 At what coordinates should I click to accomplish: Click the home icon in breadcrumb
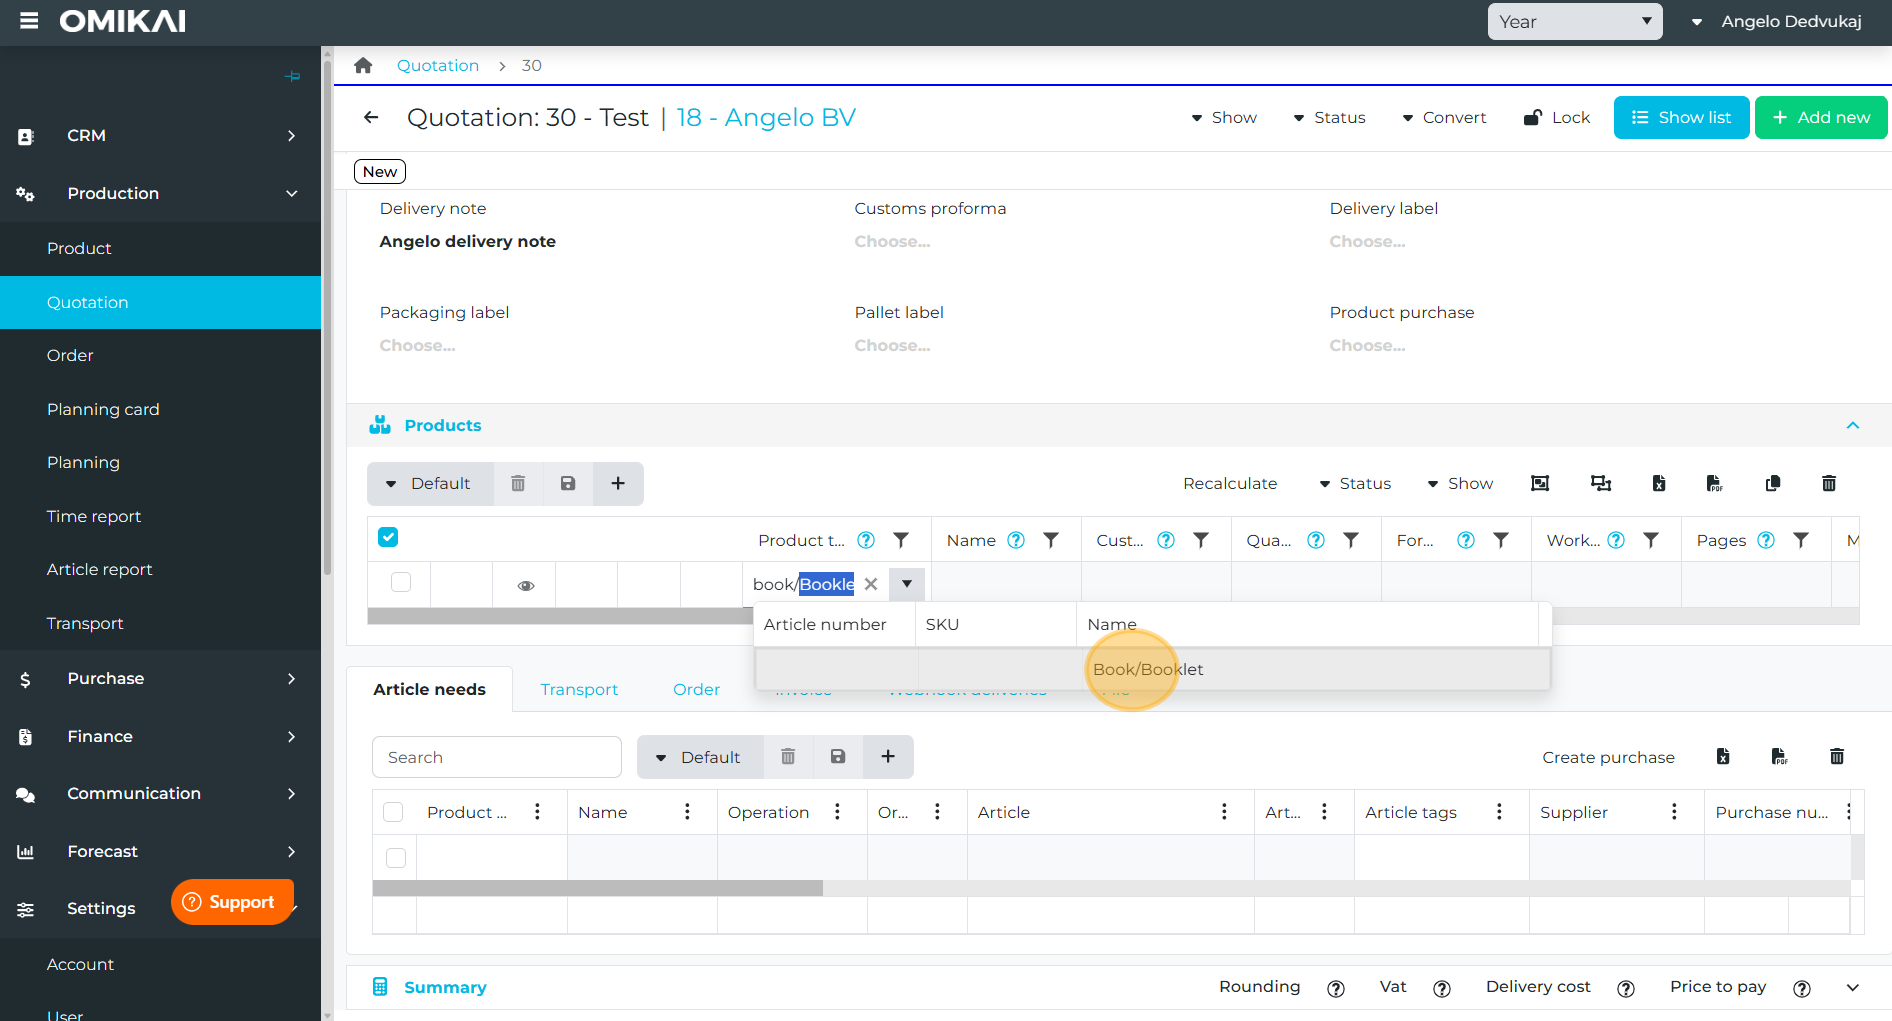coord(363,66)
